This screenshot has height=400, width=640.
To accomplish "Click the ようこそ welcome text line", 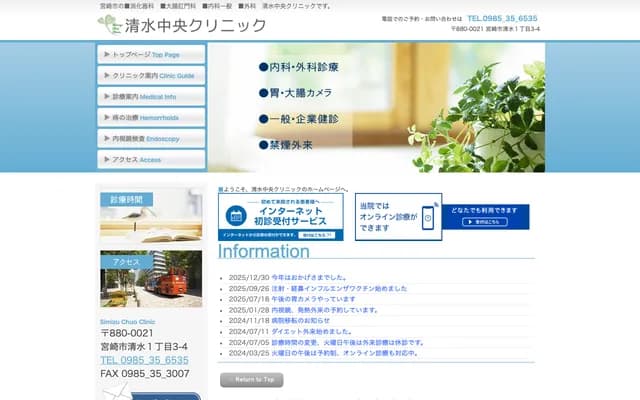I will coord(284,189).
